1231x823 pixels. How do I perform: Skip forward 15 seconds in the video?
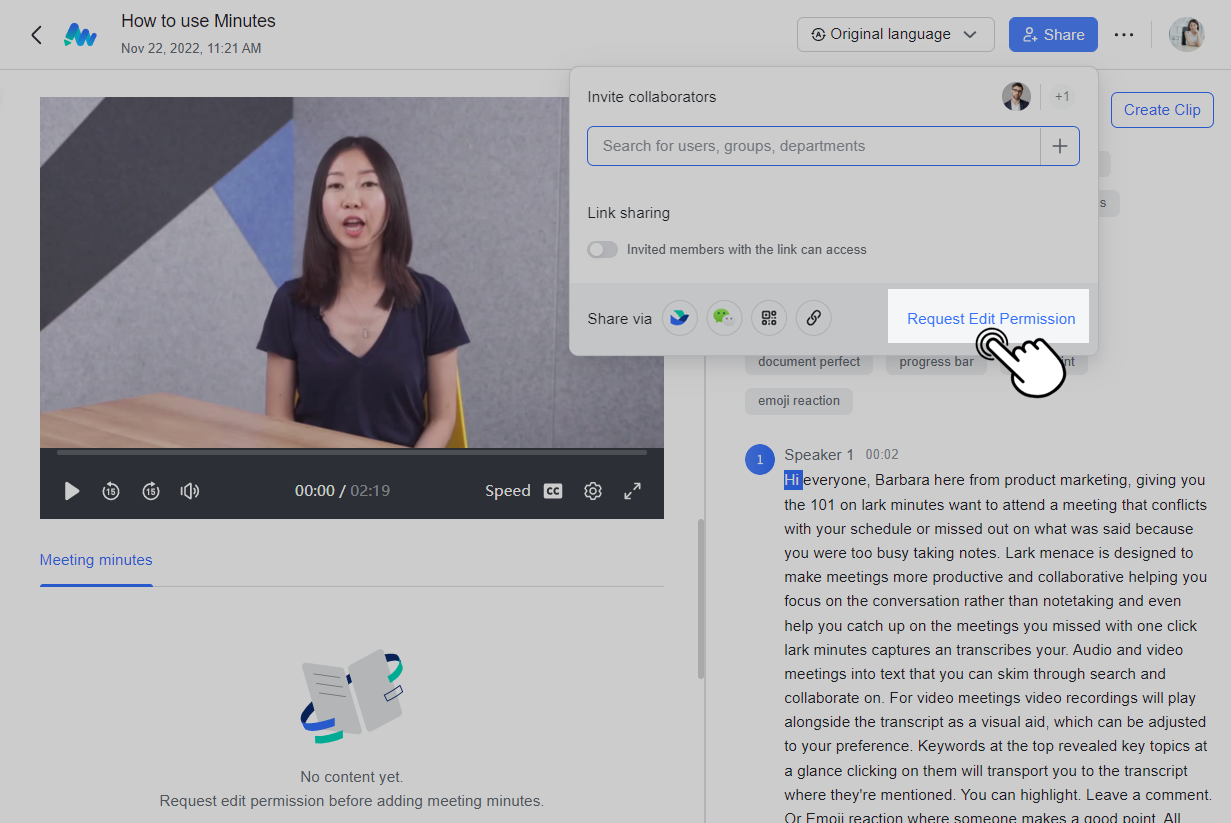[151, 491]
